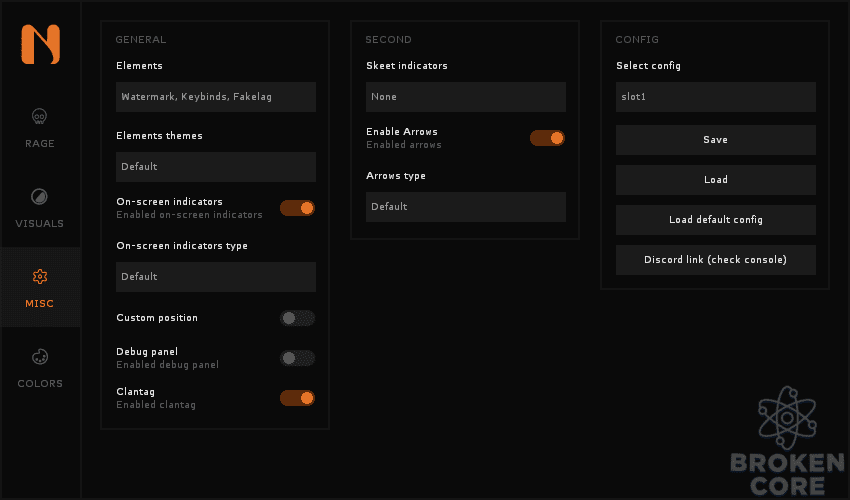Click the "Enabled arrows" description
The width and height of the screenshot is (850, 500).
[x=404, y=145]
